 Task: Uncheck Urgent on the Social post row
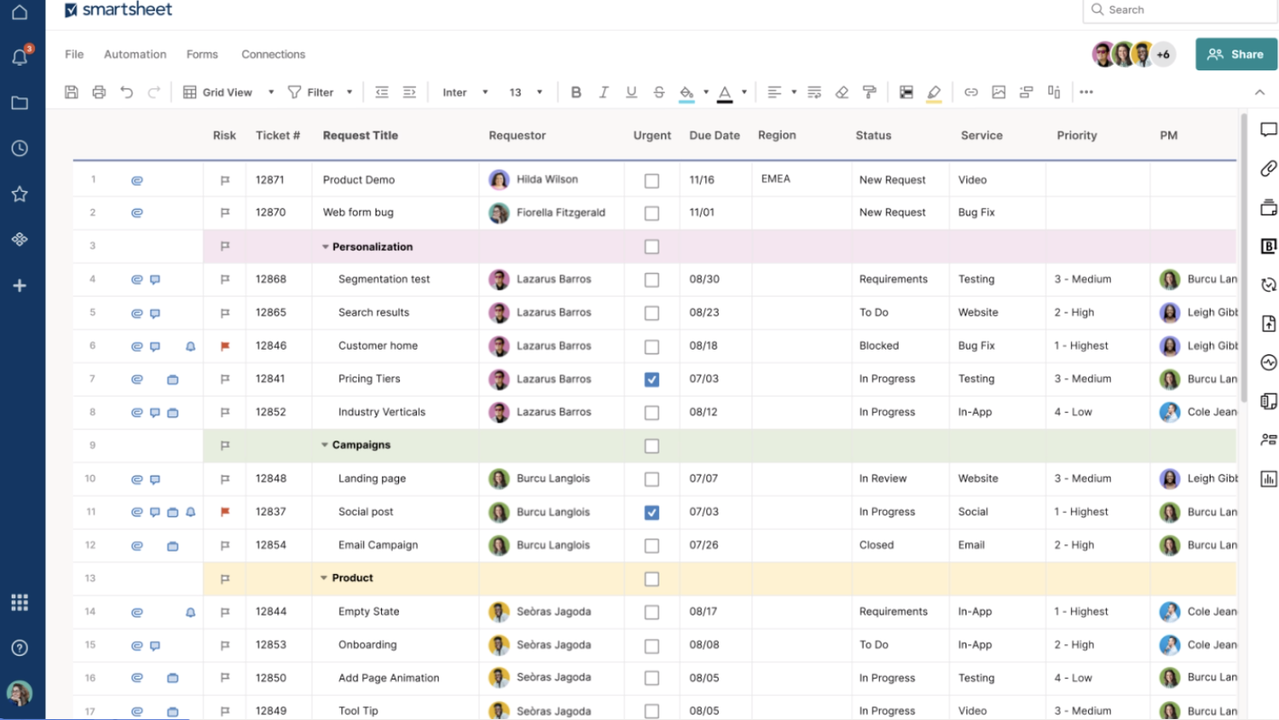[x=651, y=512]
